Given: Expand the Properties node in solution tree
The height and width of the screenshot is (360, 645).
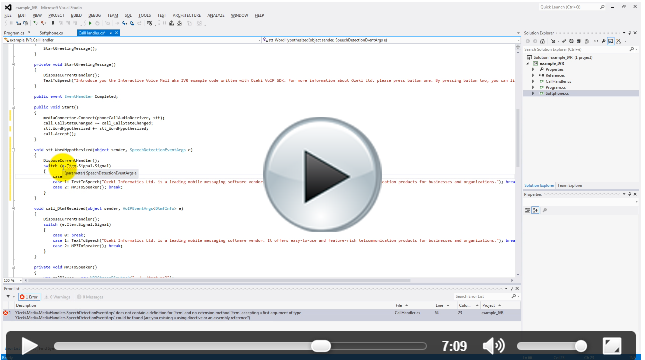Looking at the screenshot, I should click(x=533, y=70).
